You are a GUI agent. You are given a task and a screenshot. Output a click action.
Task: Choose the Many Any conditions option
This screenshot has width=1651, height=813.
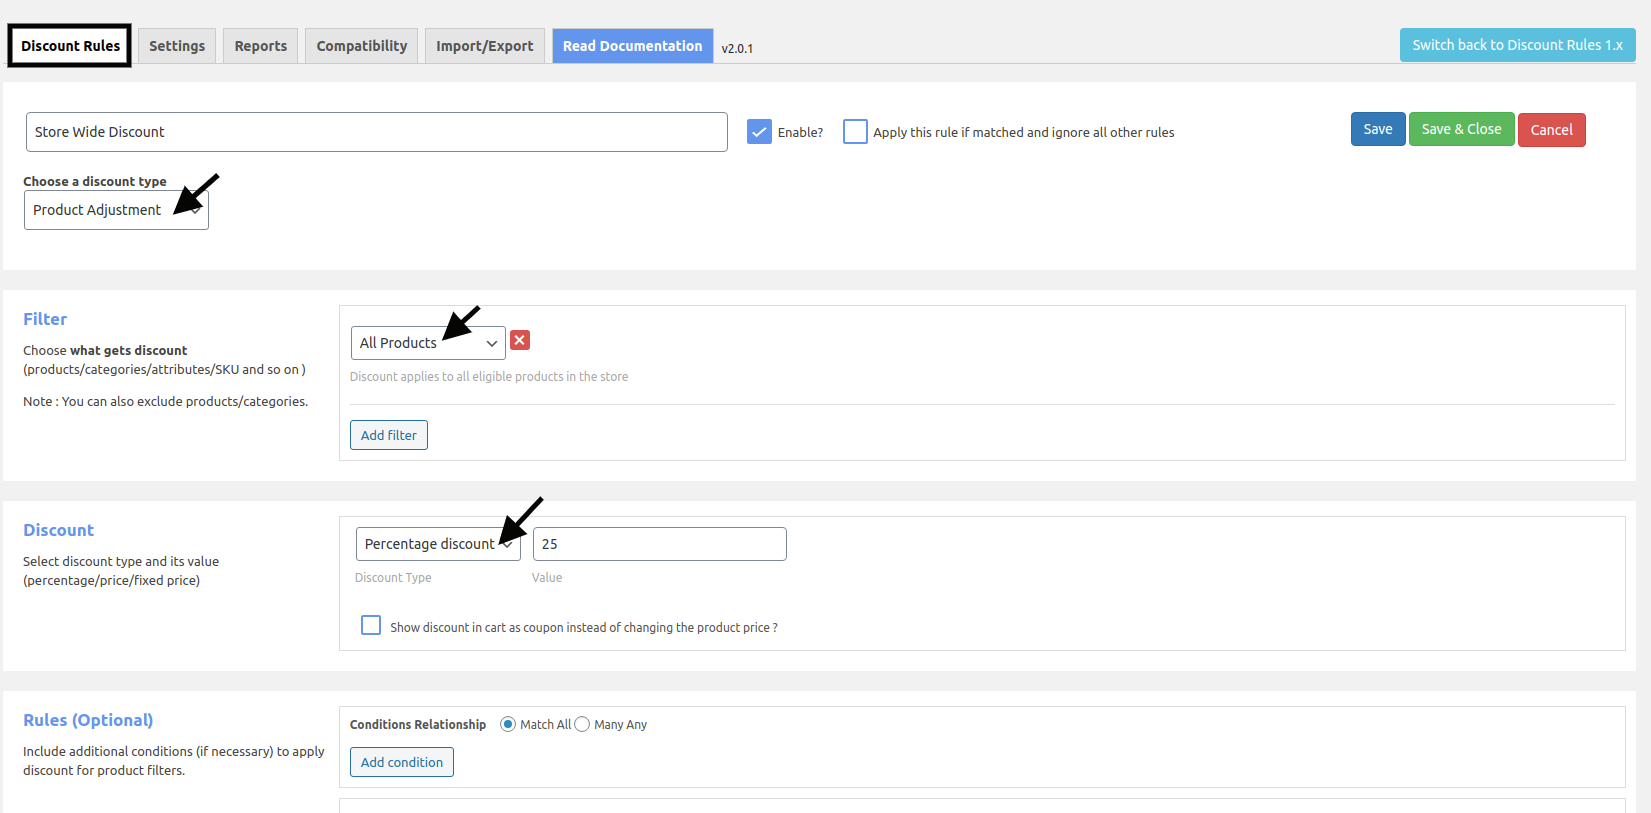pos(582,724)
